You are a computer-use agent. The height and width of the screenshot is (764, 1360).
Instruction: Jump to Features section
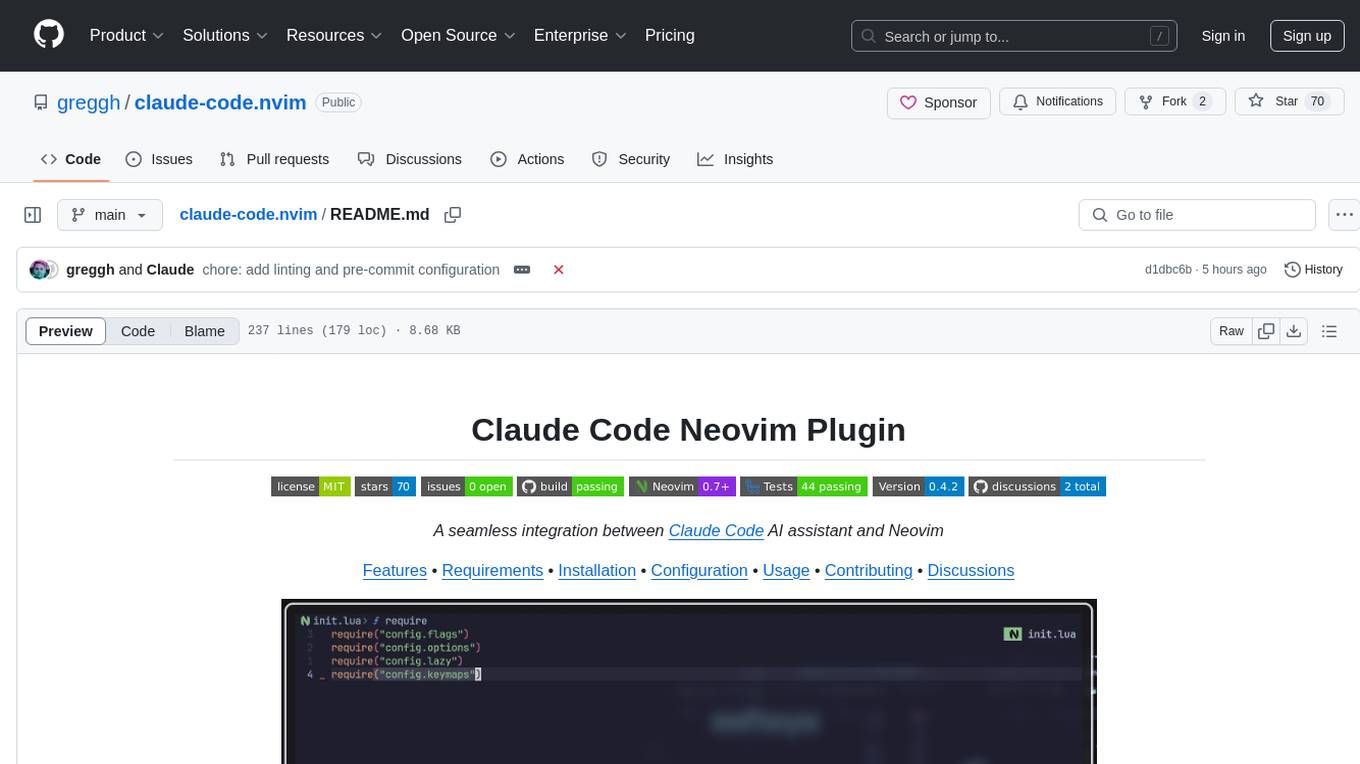point(394,571)
